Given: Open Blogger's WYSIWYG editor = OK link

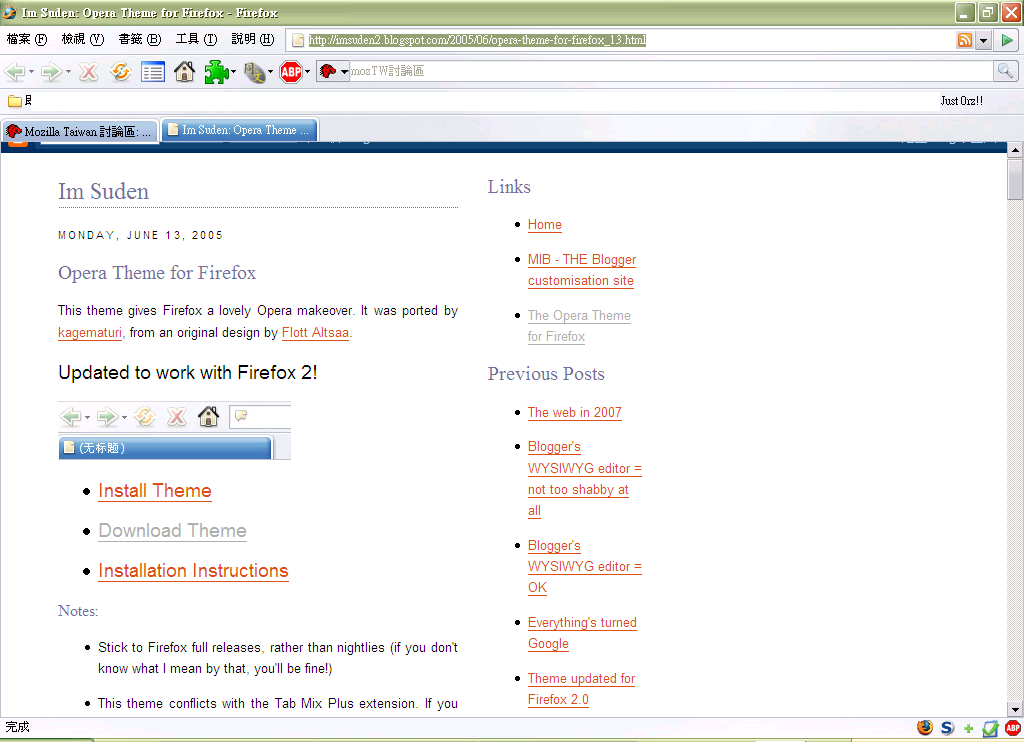Looking at the screenshot, I should click(584, 566).
